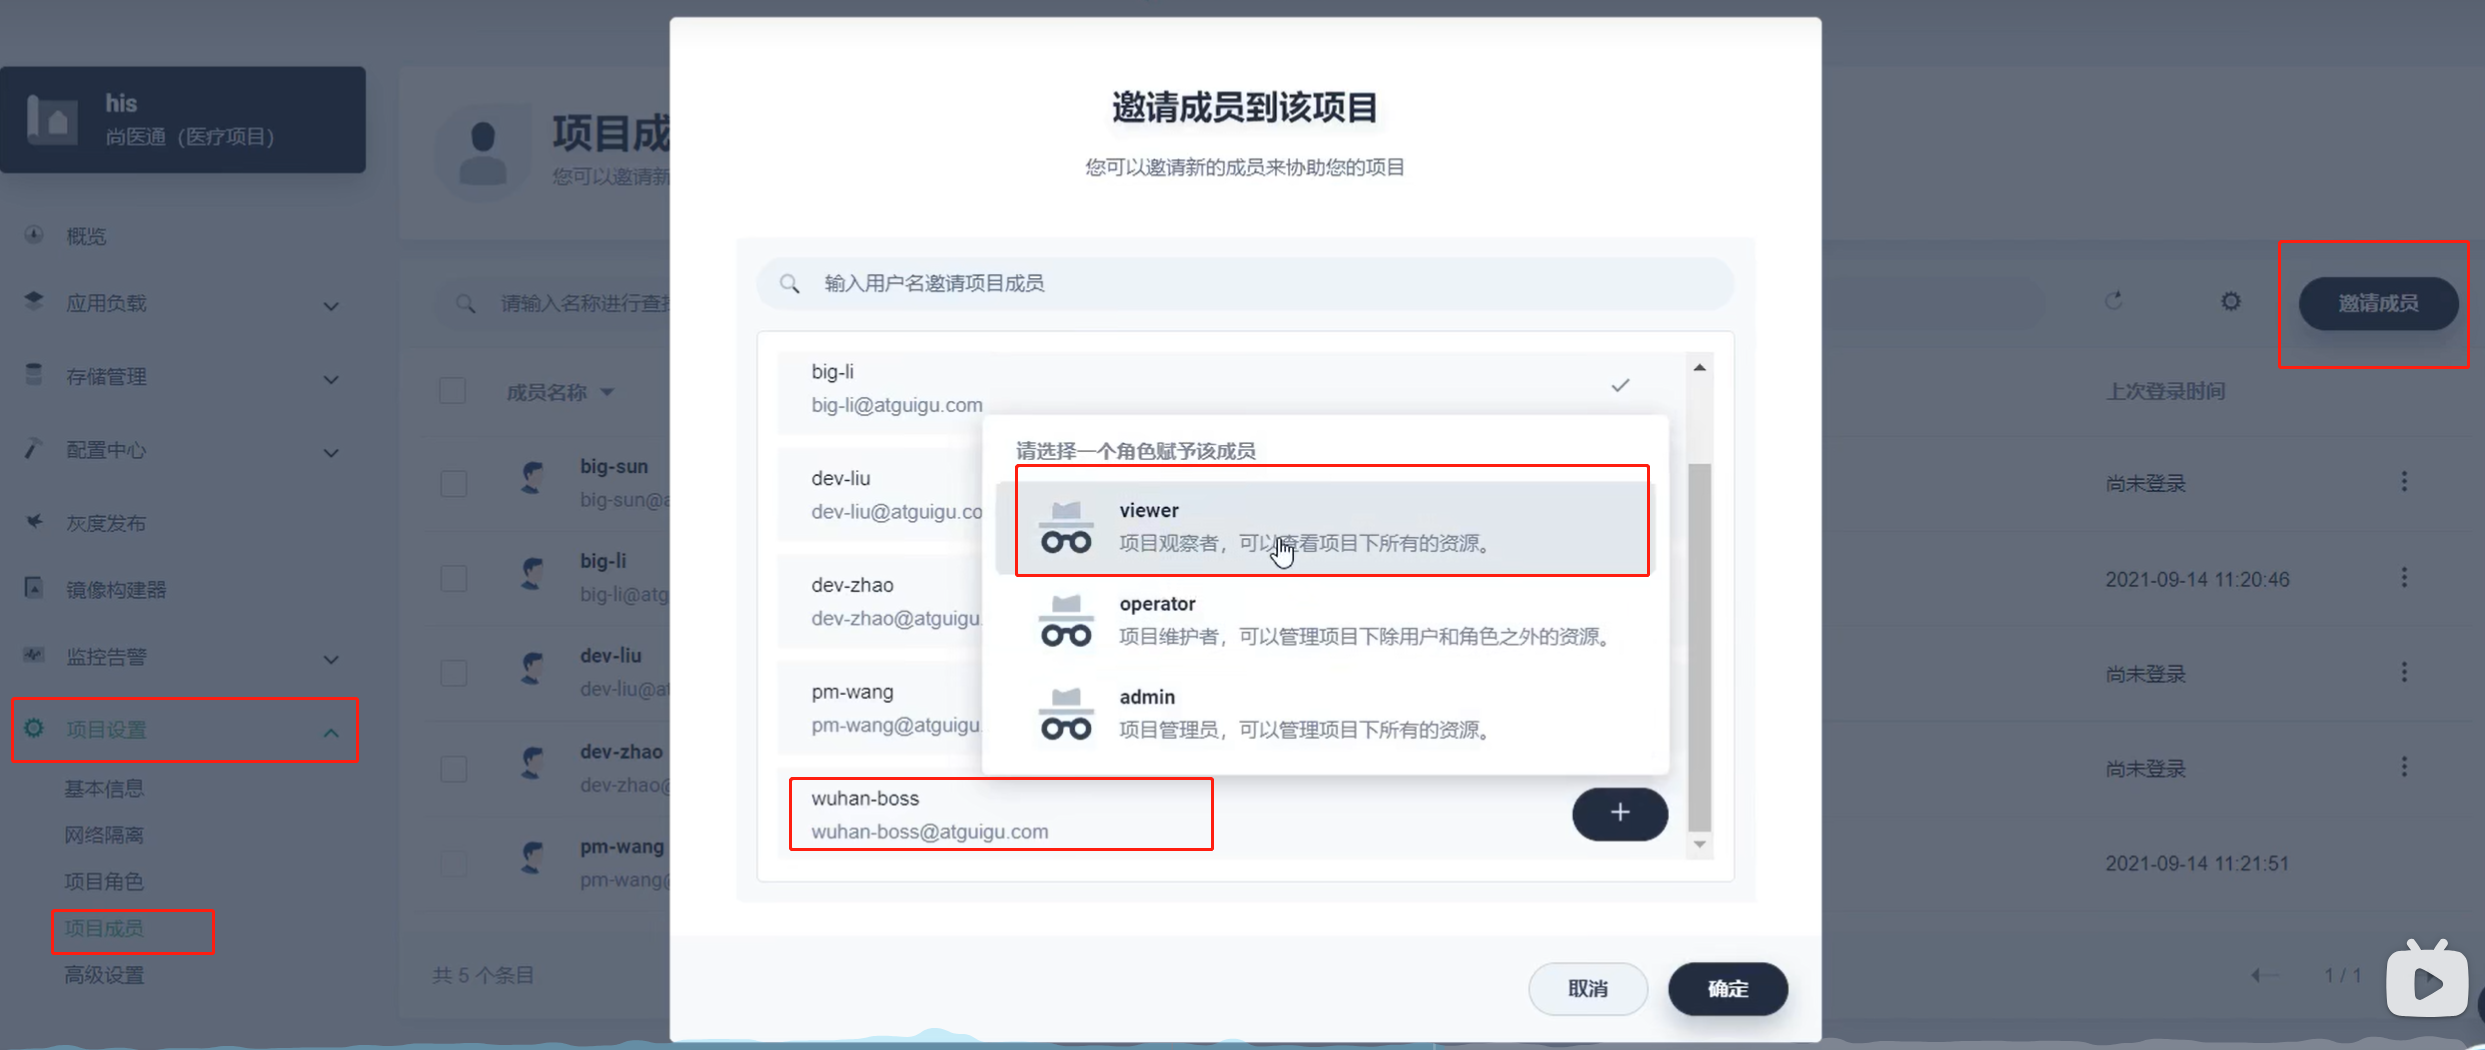Click plus button to add wuhan-boss
The image size is (2485, 1050).
1620,813
